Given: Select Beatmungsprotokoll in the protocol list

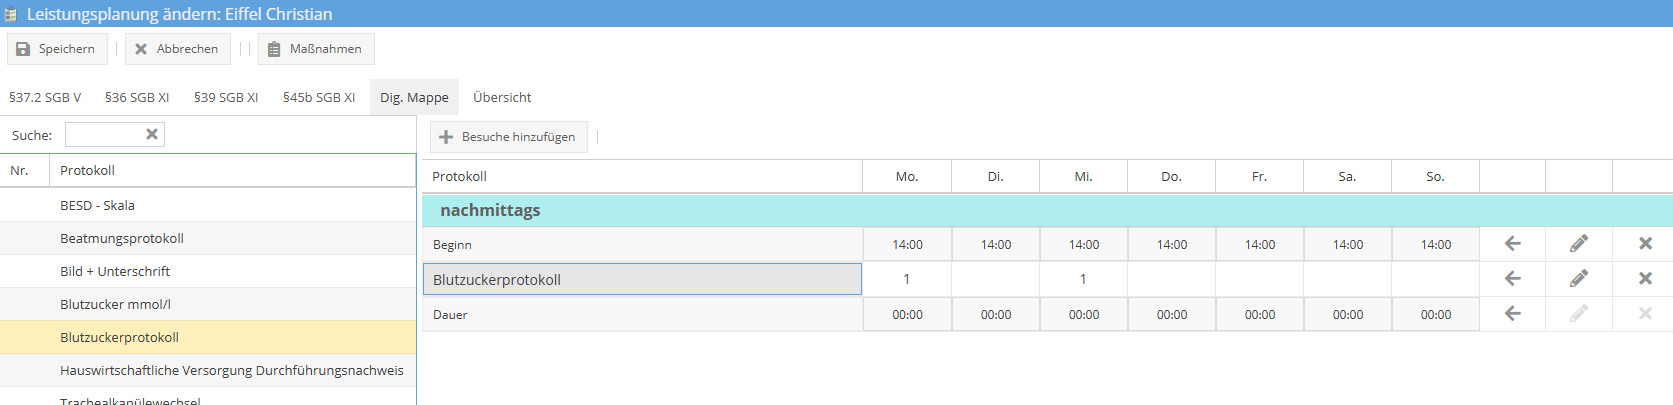Looking at the screenshot, I should tap(122, 238).
